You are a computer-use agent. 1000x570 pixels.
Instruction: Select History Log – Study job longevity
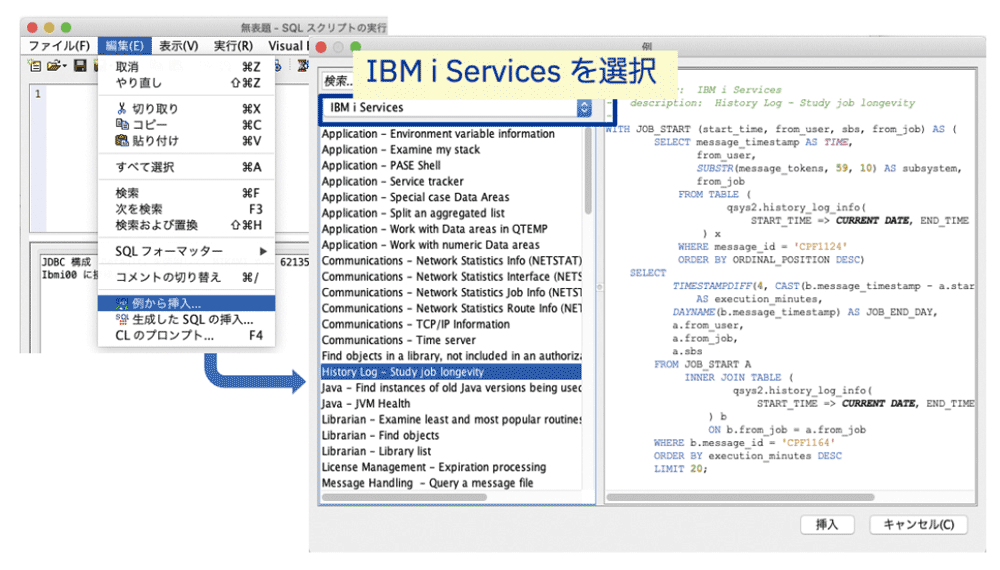click(451, 372)
